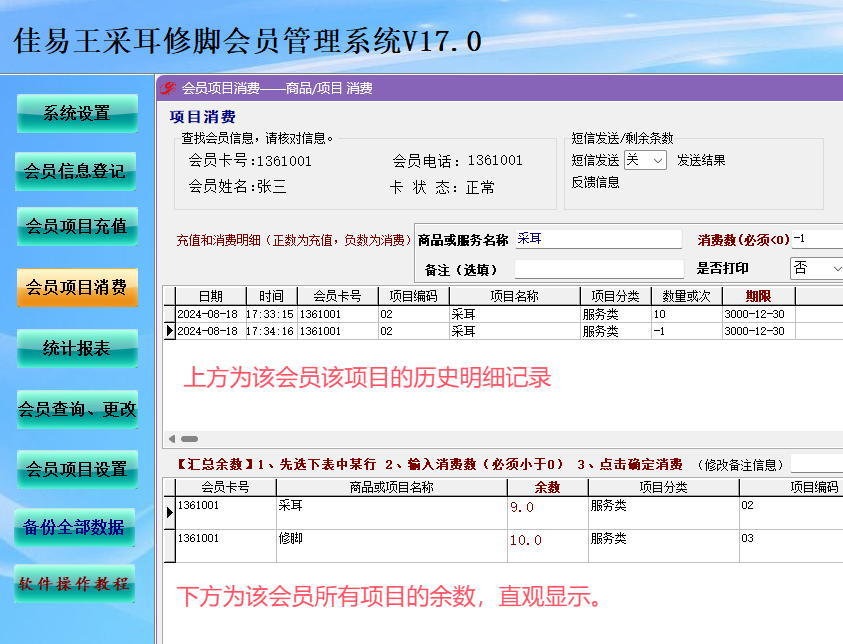The width and height of the screenshot is (843, 644).
Task: Click the 商品或项目名称 column header
Action: coord(391,488)
